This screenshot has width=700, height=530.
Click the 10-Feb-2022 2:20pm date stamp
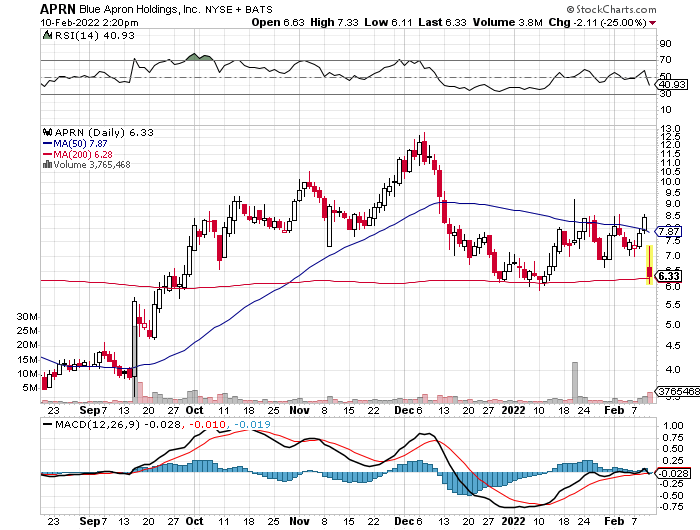click(89, 22)
